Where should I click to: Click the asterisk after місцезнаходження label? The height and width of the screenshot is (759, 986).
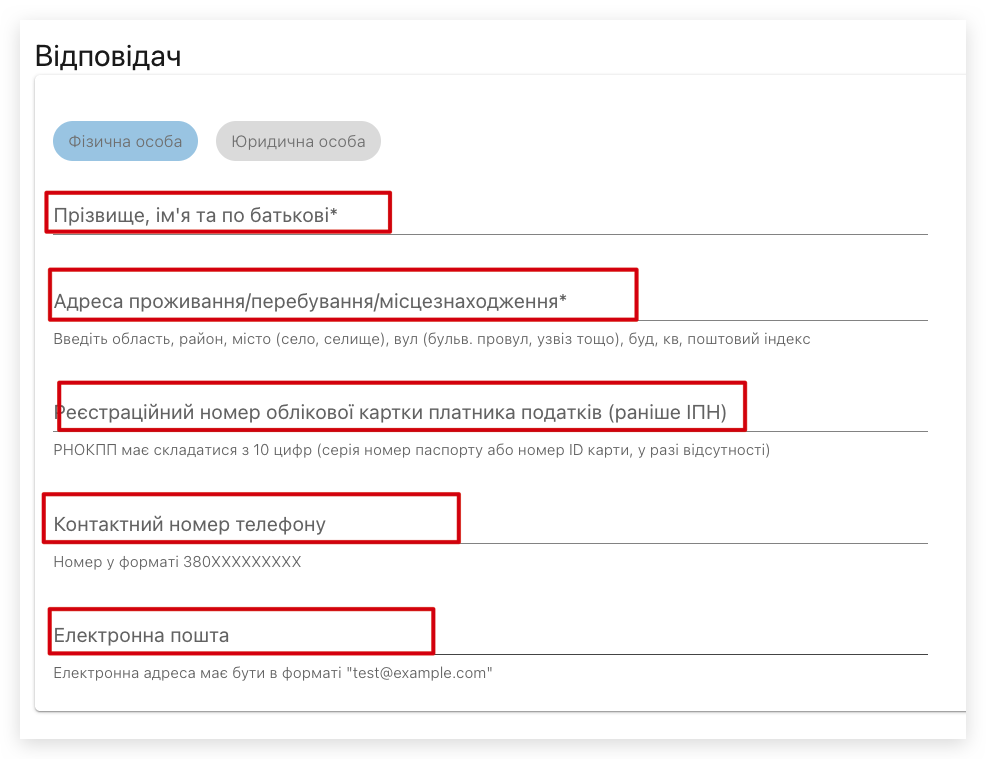click(x=563, y=300)
